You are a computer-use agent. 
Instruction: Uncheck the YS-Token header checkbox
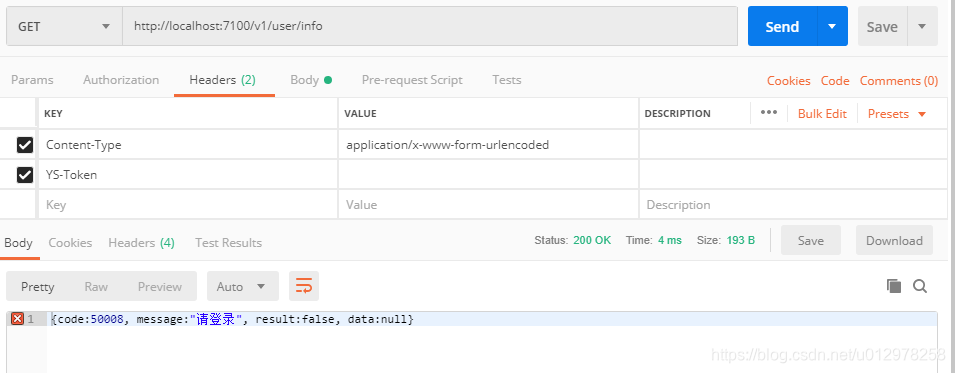[x=24, y=175]
